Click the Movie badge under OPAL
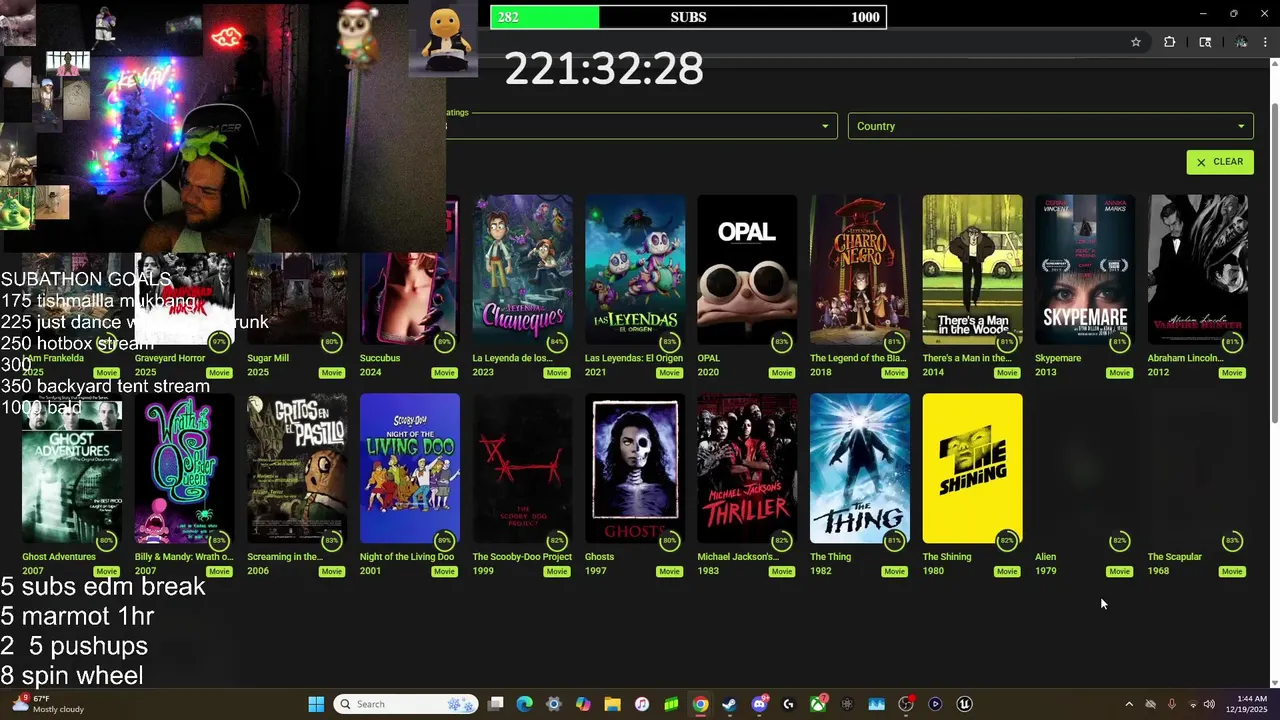1280x720 pixels. [x=782, y=373]
